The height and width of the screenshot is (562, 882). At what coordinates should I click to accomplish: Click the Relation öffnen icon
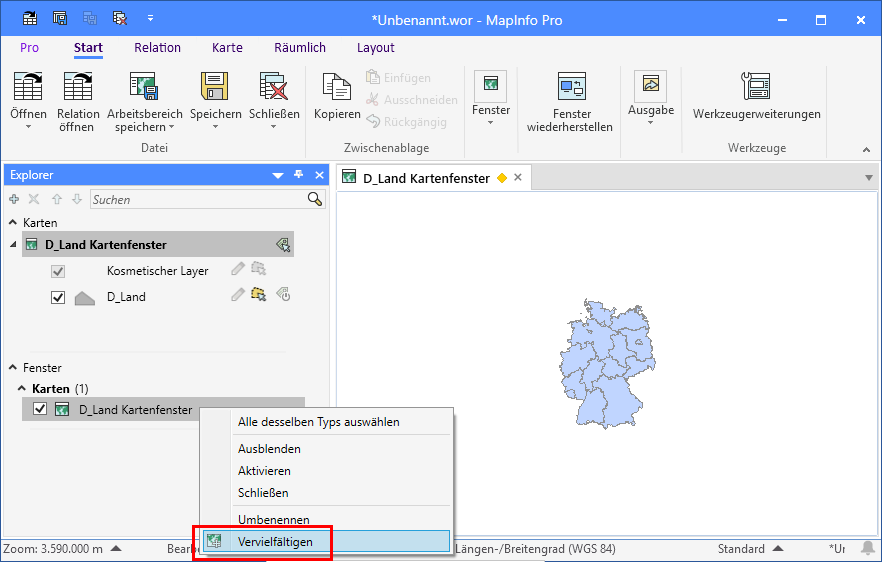(78, 86)
